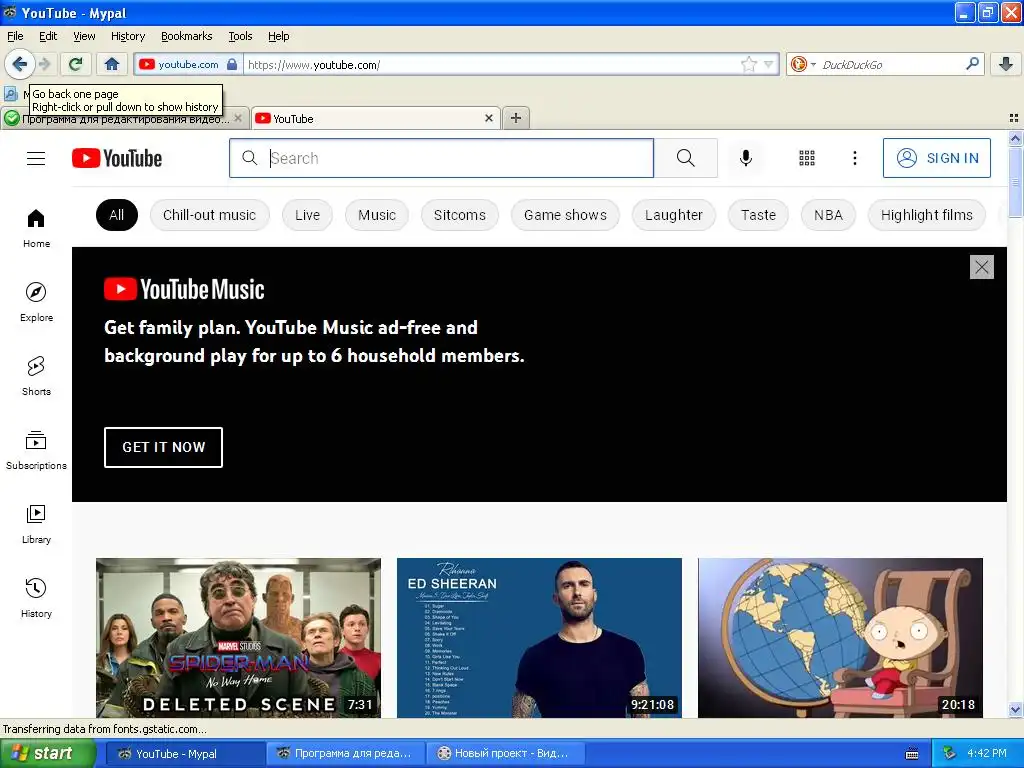Select the NBA filter chip
The height and width of the screenshot is (768, 1024).
tap(828, 215)
